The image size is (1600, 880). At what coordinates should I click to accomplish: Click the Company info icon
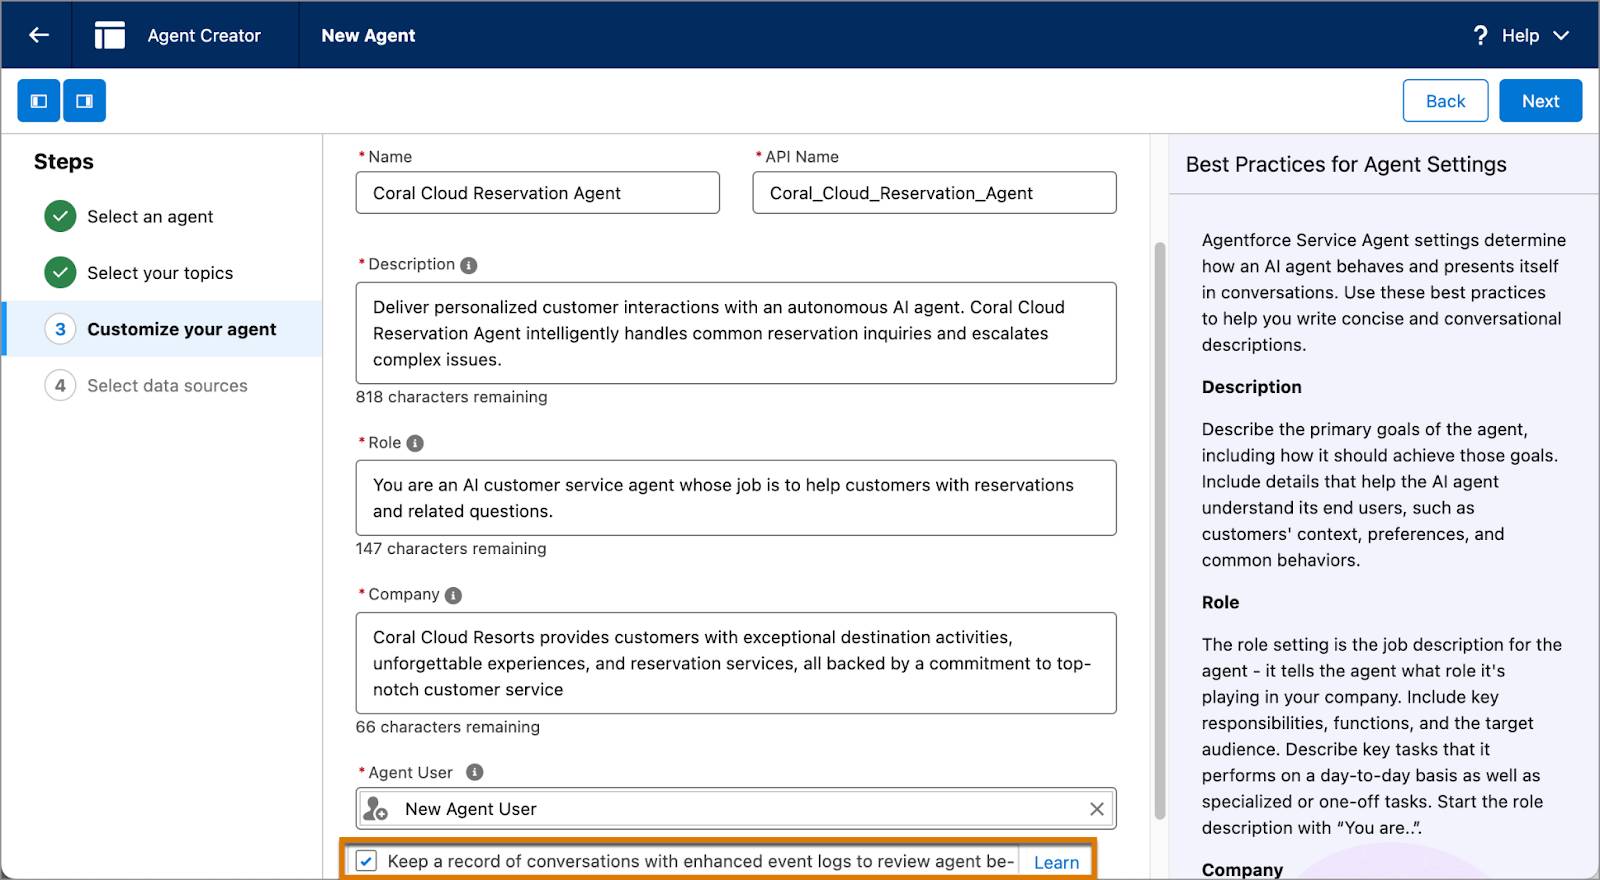click(x=453, y=595)
